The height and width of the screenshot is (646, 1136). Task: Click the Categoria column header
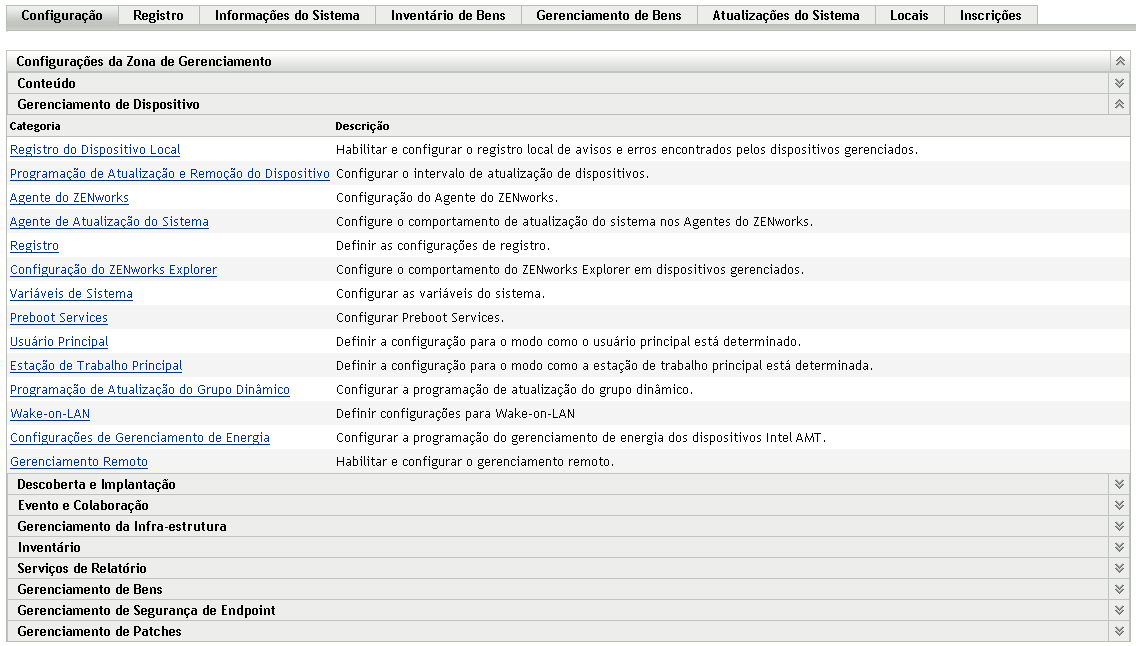[x=31, y=127]
